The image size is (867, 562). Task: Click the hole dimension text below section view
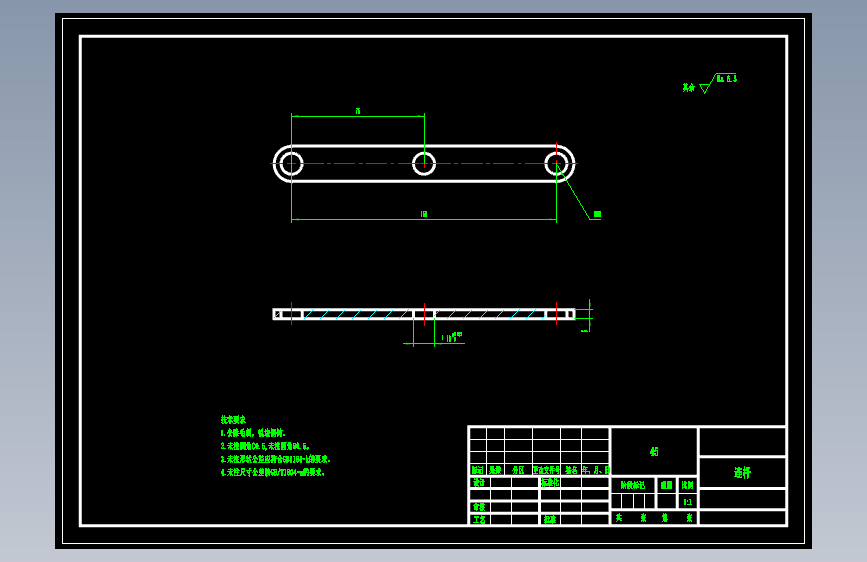452,337
